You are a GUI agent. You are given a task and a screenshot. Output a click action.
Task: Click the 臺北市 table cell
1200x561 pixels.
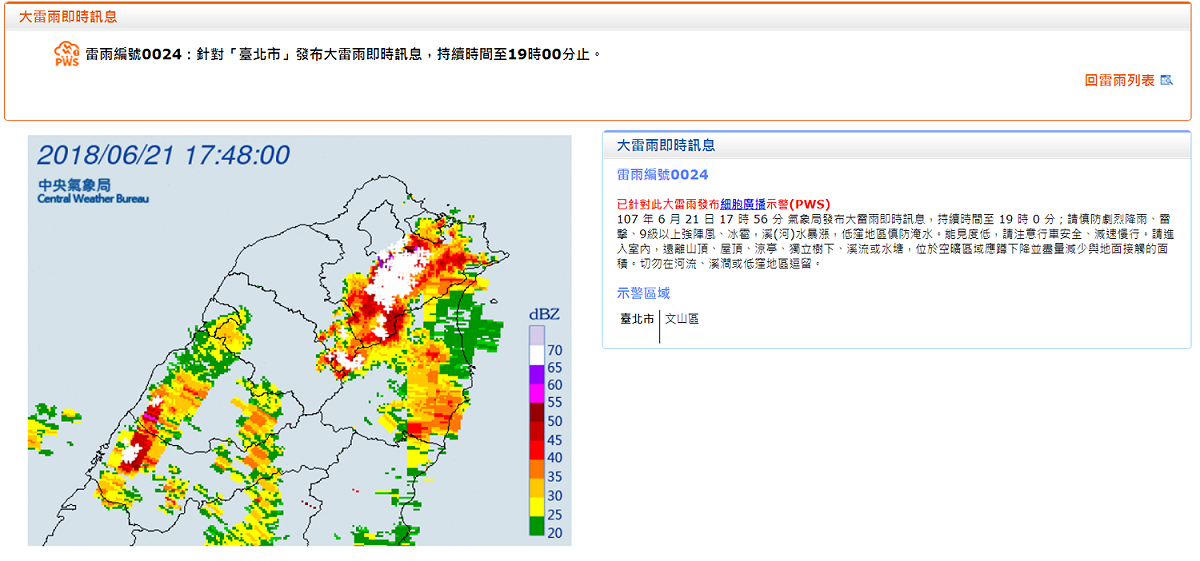(x=638, y=319)
